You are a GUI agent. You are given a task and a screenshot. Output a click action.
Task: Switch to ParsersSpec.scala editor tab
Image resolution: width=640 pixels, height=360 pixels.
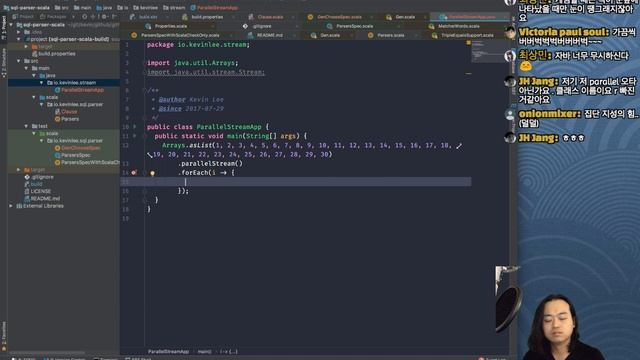tap(354, 26)
